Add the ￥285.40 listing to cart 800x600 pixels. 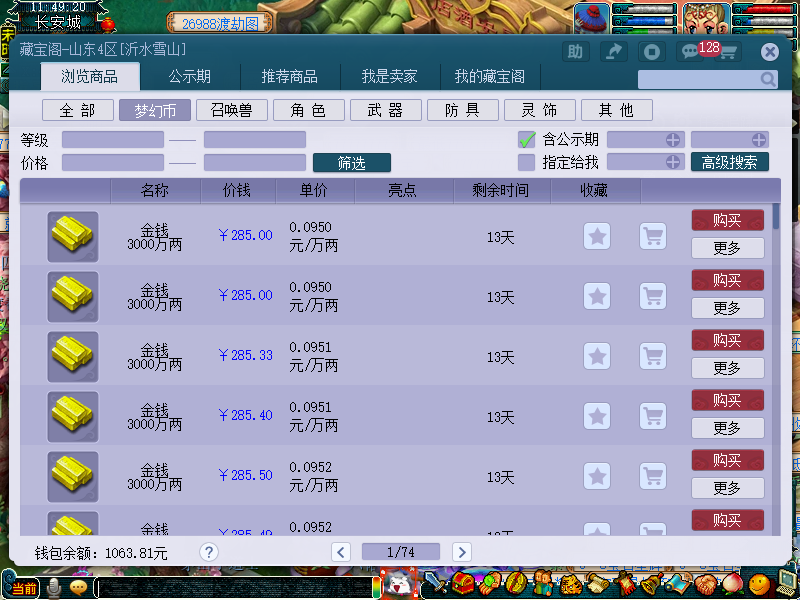point(653,416)
